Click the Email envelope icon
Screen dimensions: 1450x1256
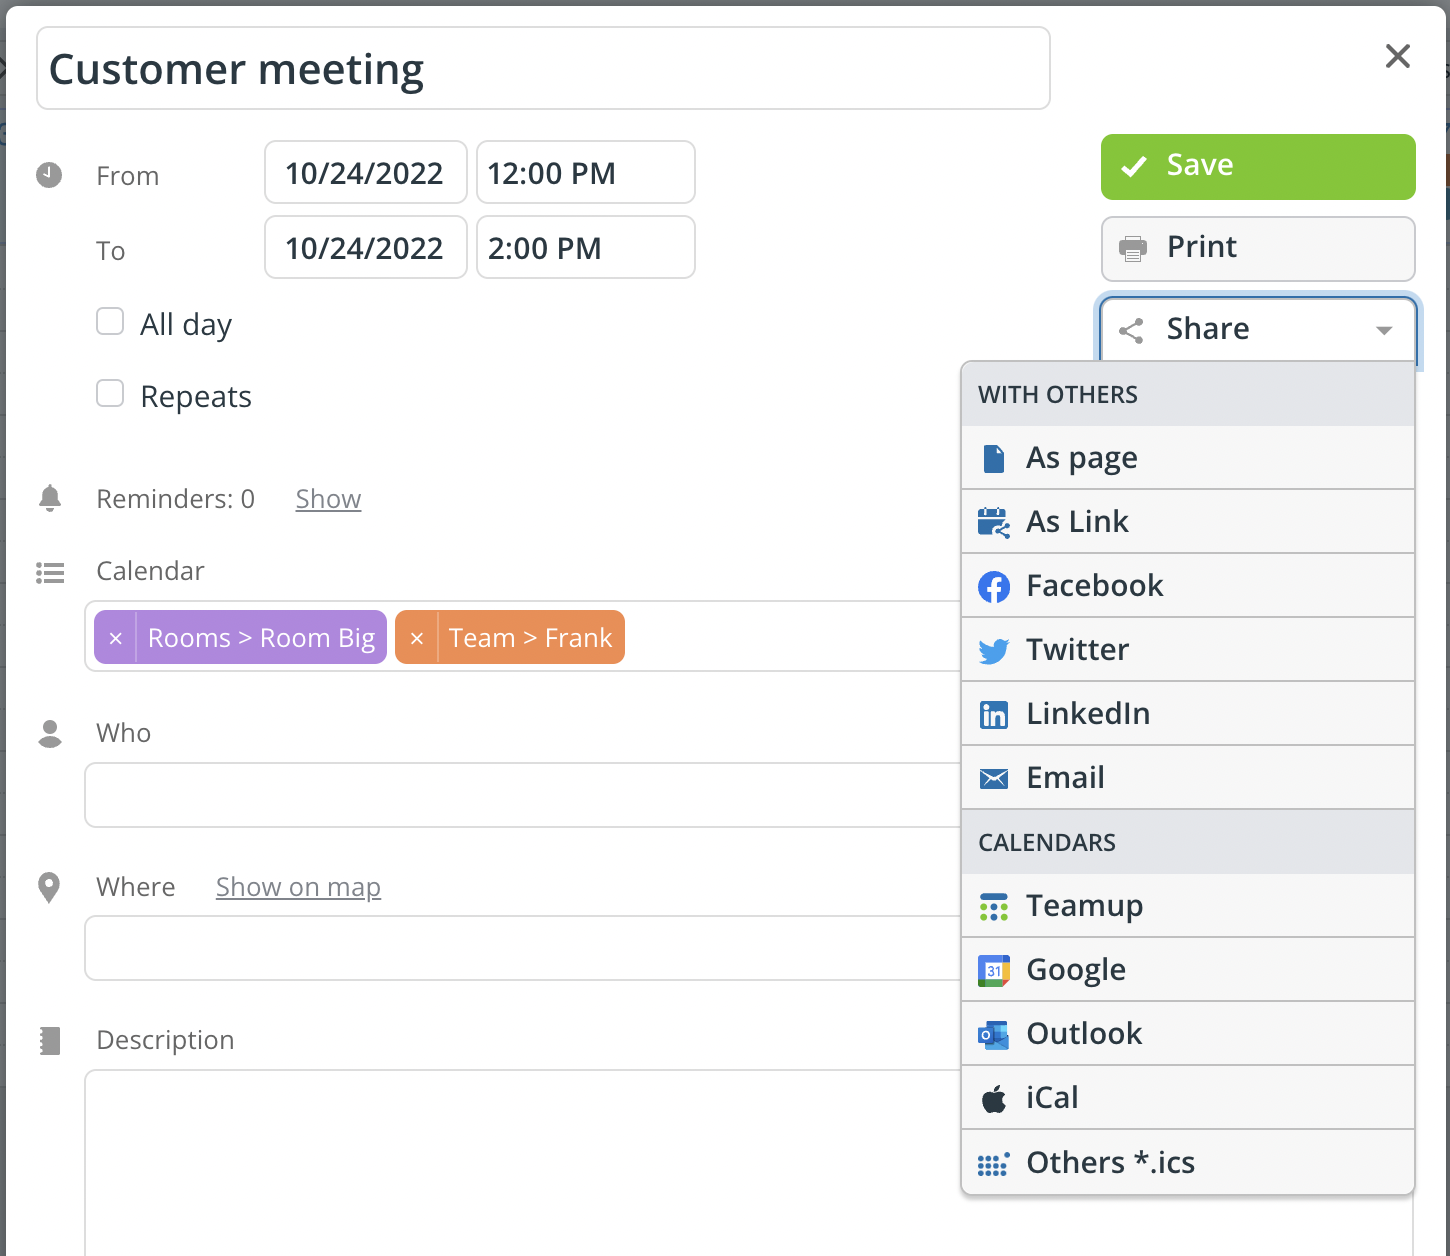[993, 779]
